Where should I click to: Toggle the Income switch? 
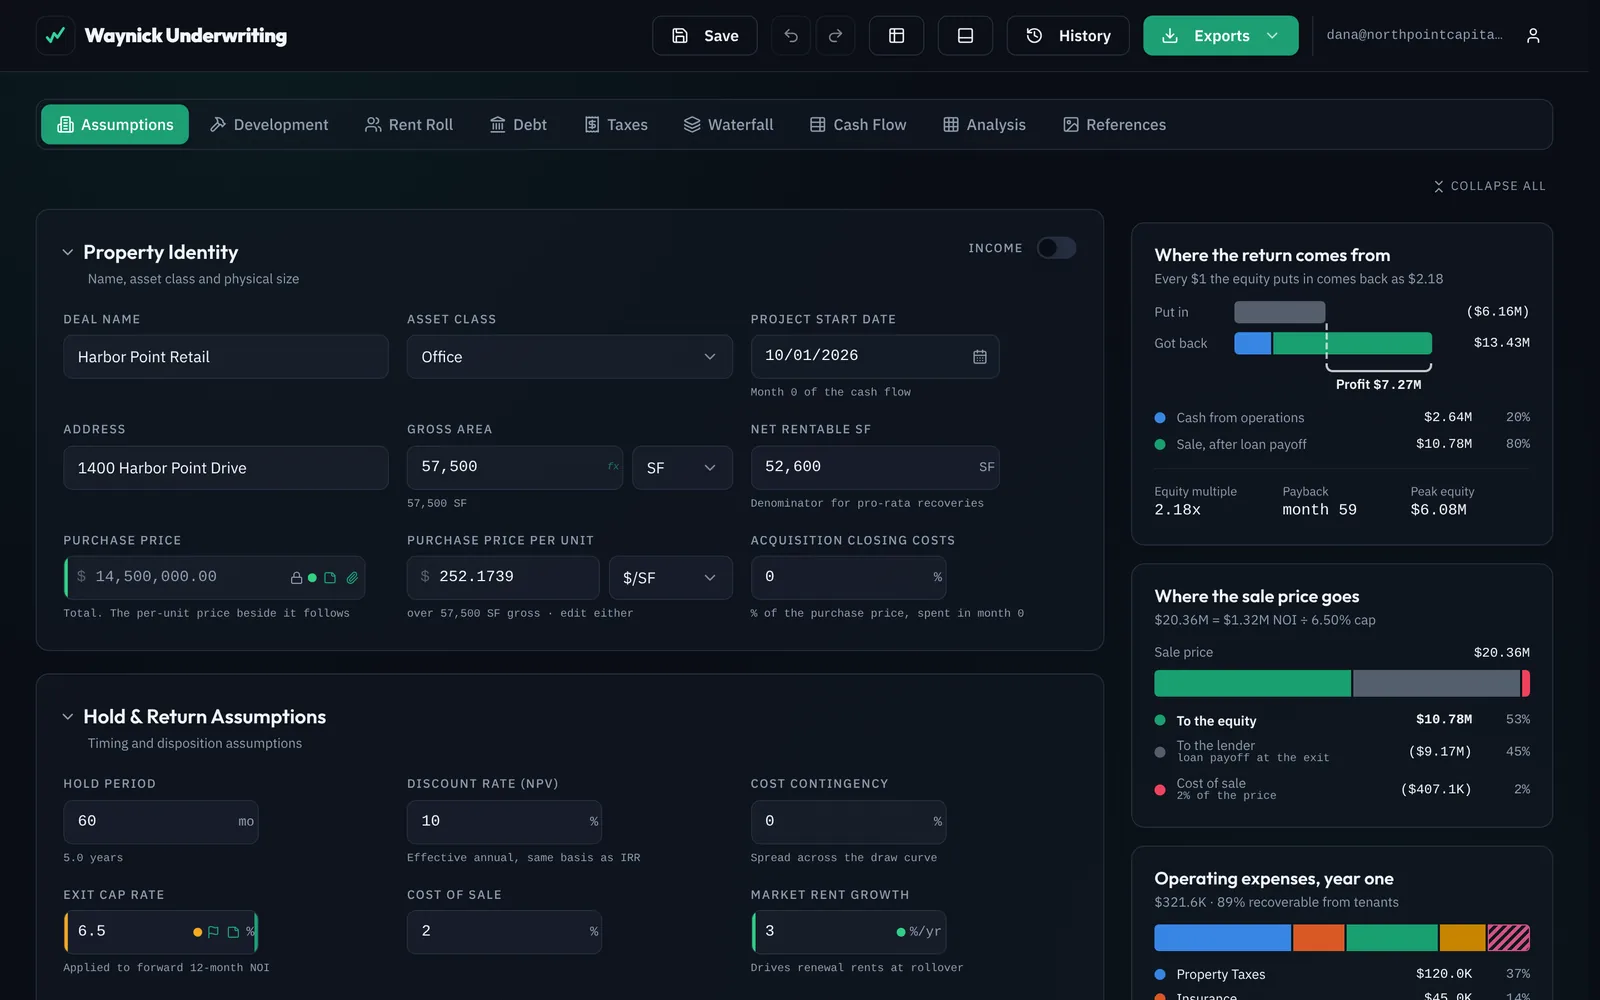(1056, 248)
